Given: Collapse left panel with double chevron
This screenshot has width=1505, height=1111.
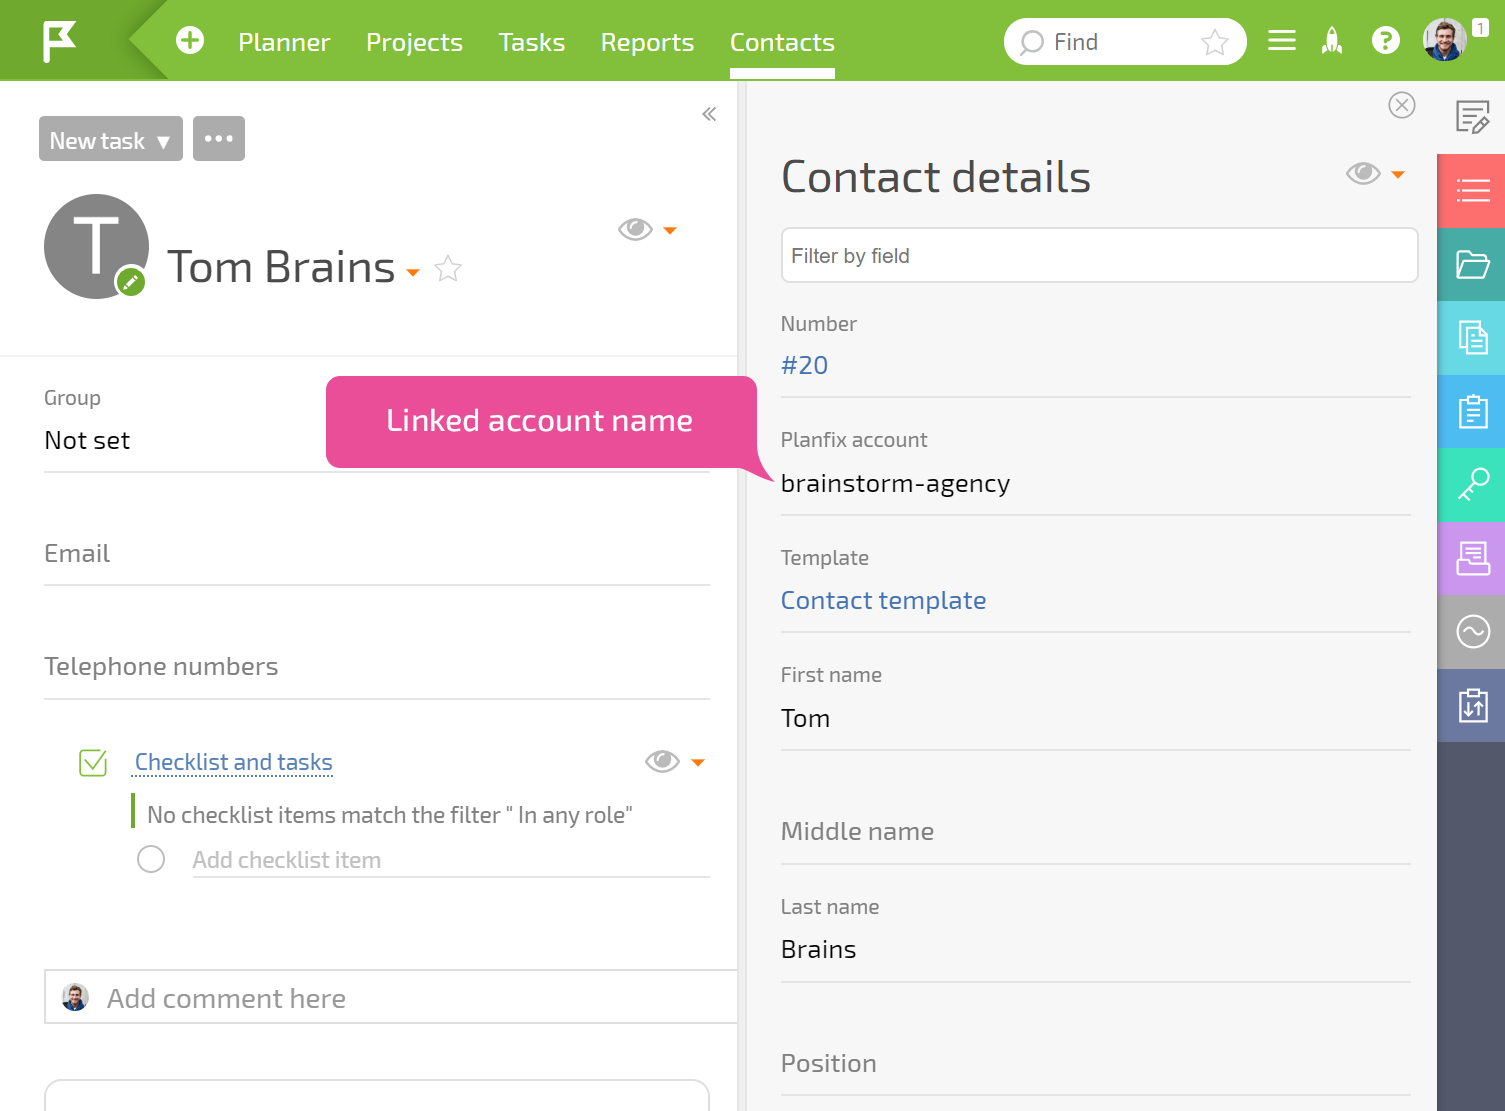Looking at the screenshot, I should point(709,114).
